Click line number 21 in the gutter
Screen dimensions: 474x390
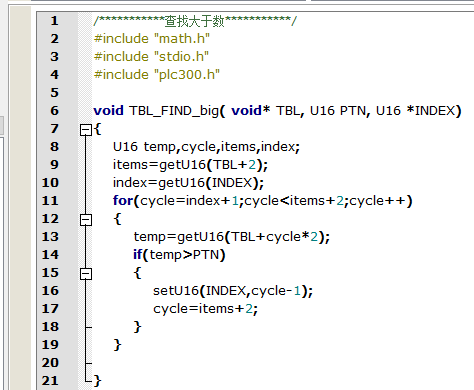click(x=50, y=381)
